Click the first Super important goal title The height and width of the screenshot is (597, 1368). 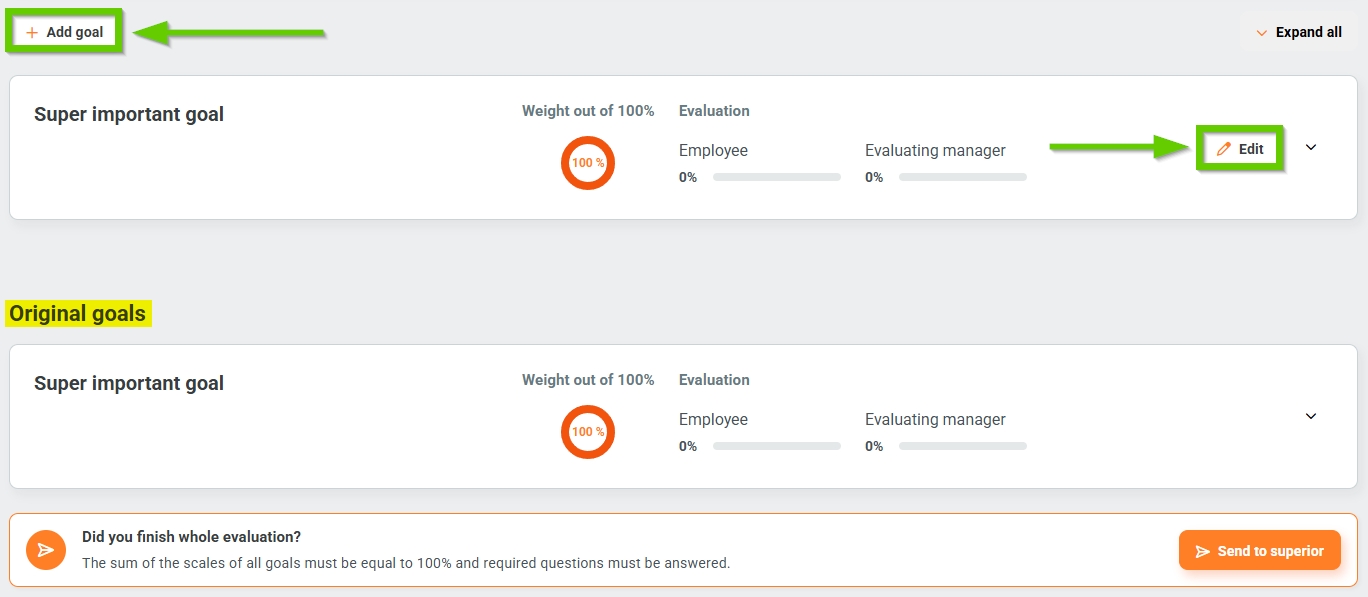point(129,114)
